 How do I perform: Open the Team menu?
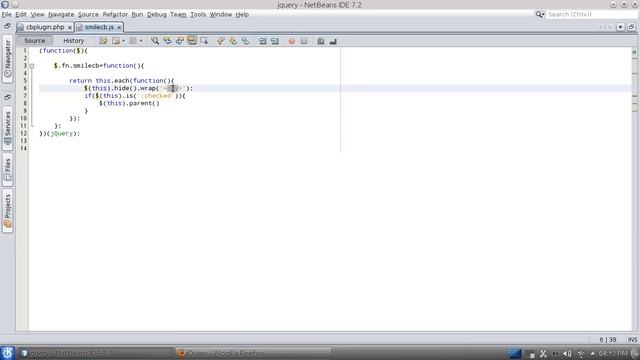click(178, 14)
